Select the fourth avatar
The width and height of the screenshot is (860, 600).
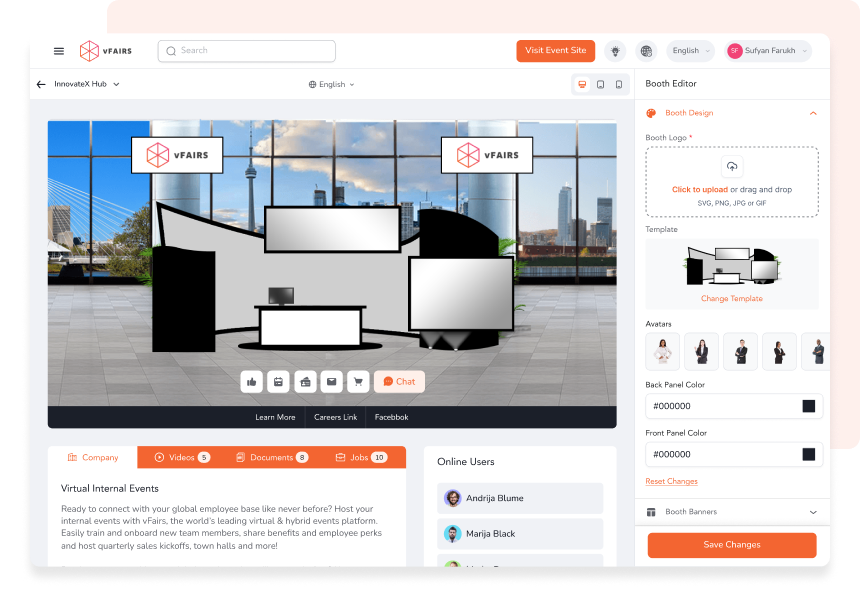779,352
